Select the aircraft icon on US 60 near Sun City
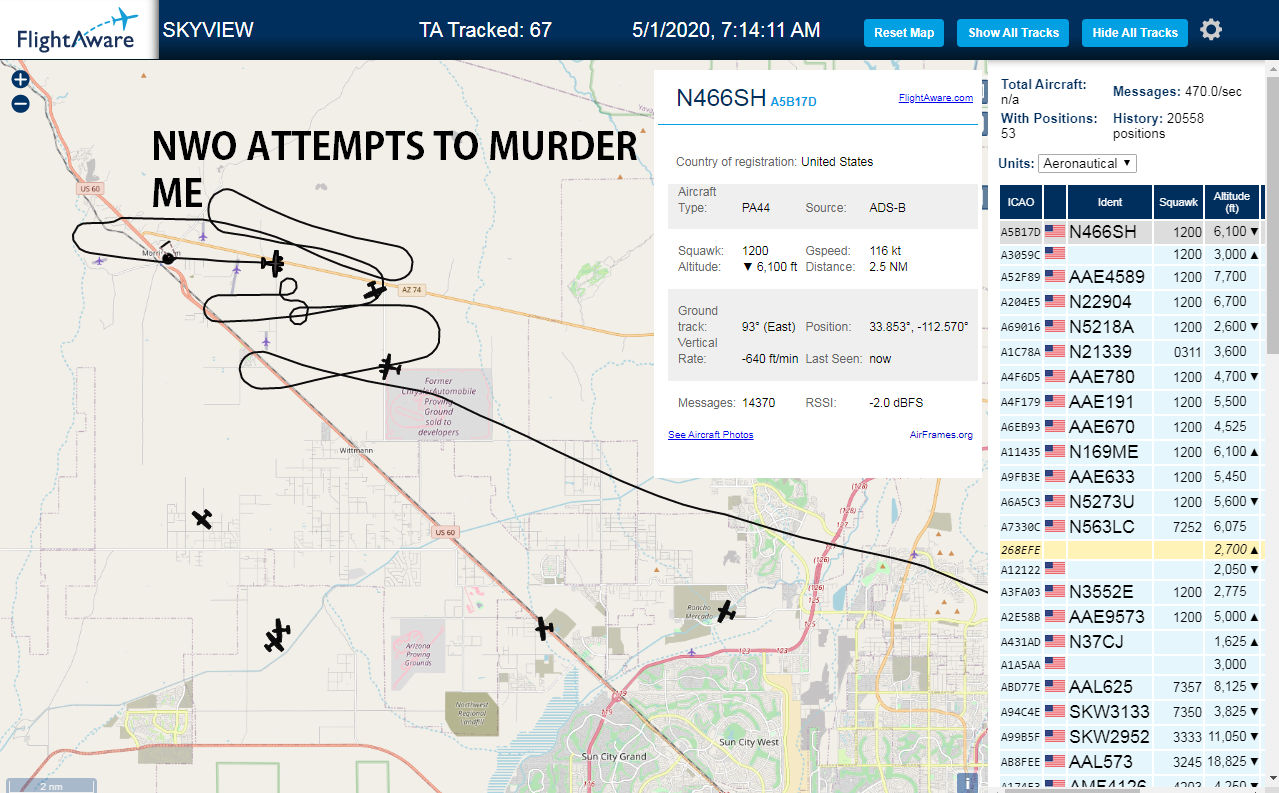Screen dimensions: 1279x793 point(543,628)
